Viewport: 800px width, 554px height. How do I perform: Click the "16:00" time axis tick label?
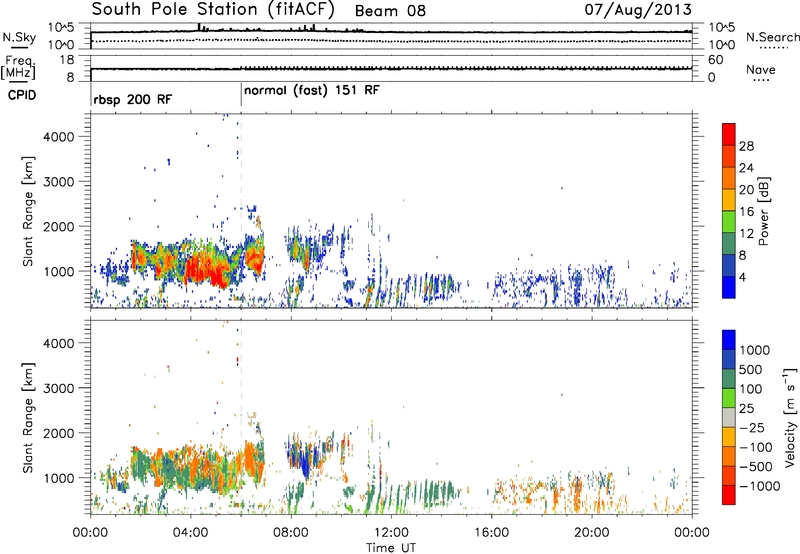[x=491, y=533]
